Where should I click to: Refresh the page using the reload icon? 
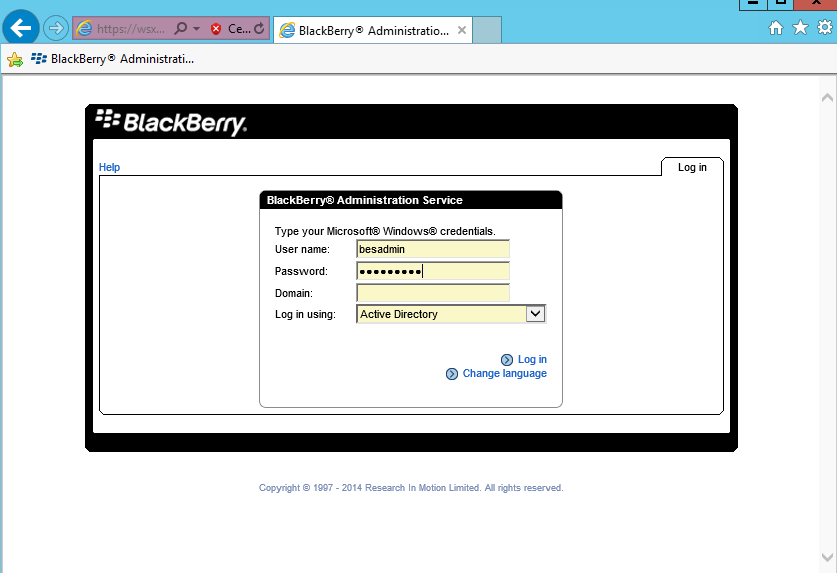coord(259,28)
